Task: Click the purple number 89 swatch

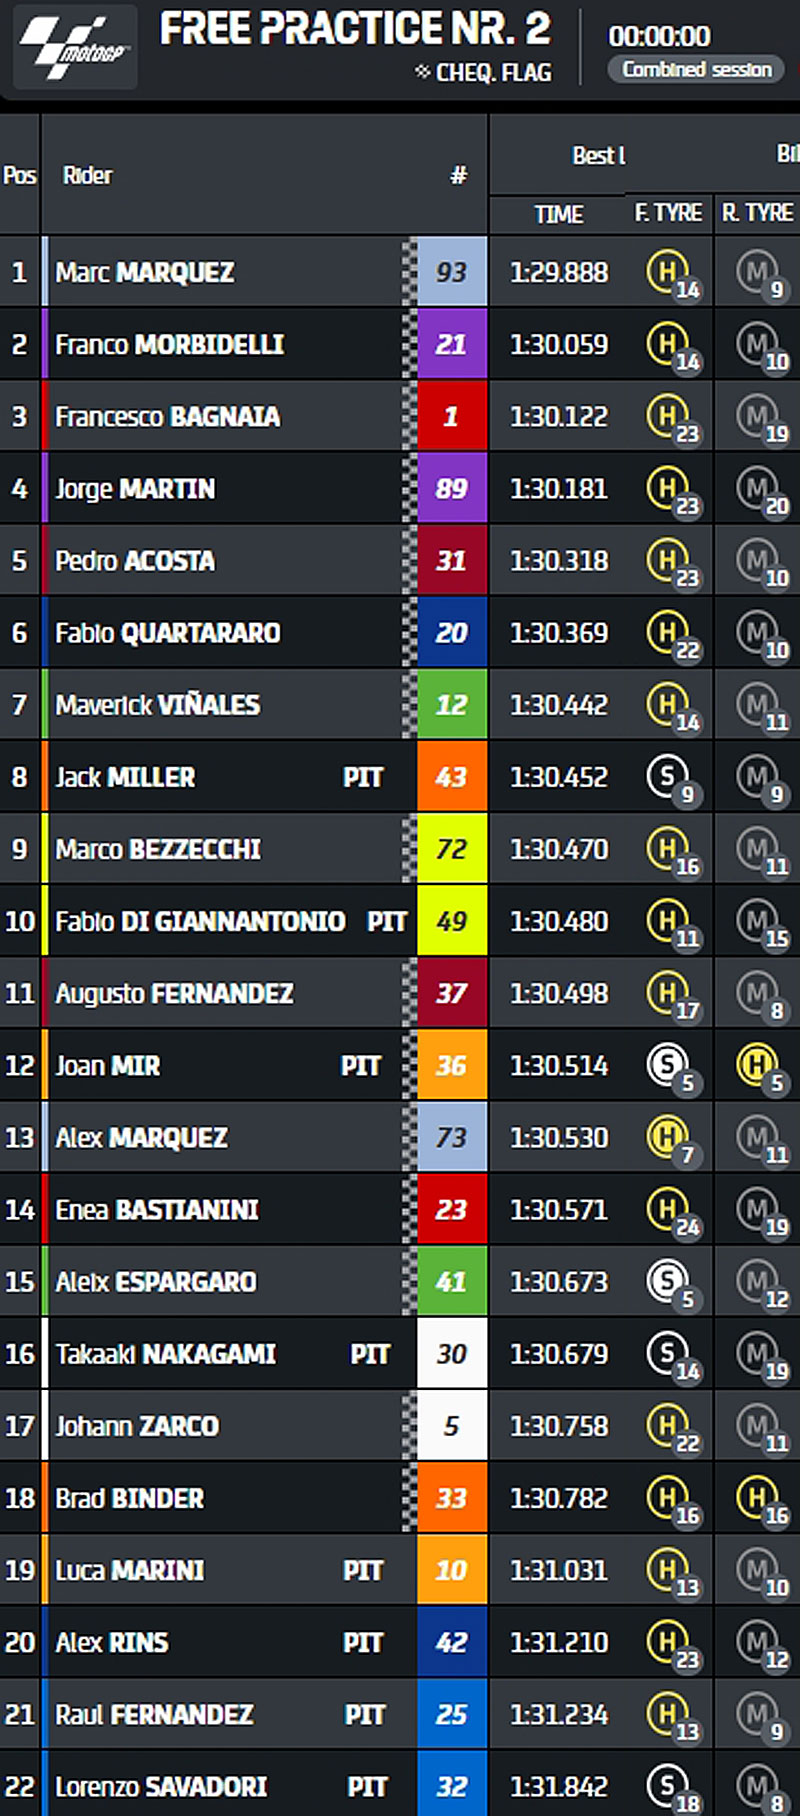Action: (451, 488)
